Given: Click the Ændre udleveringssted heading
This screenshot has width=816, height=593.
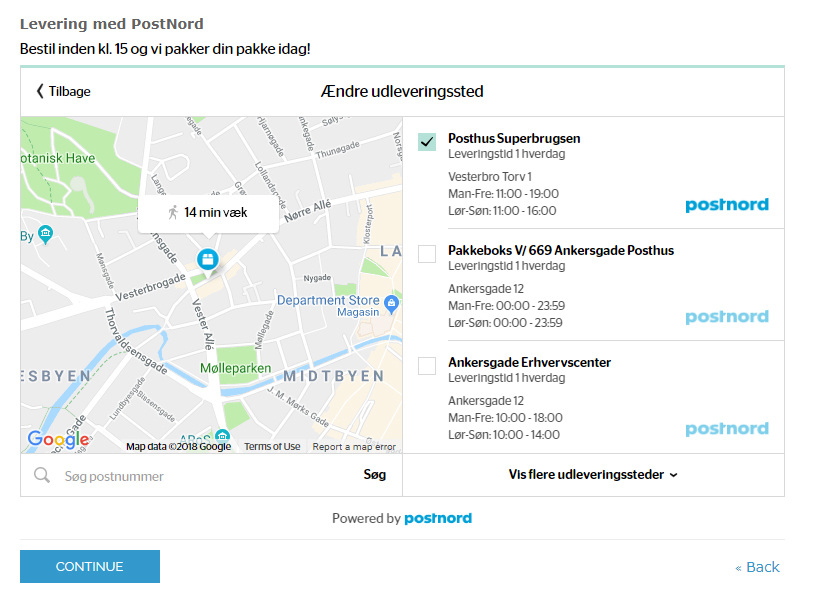Looking at the screenshot, I should tap(402, 92).
